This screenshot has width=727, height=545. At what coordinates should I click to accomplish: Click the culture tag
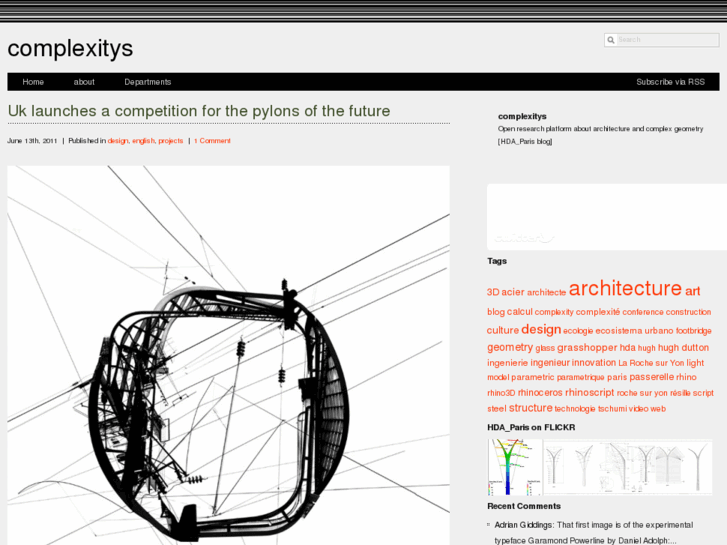(503, 330)
